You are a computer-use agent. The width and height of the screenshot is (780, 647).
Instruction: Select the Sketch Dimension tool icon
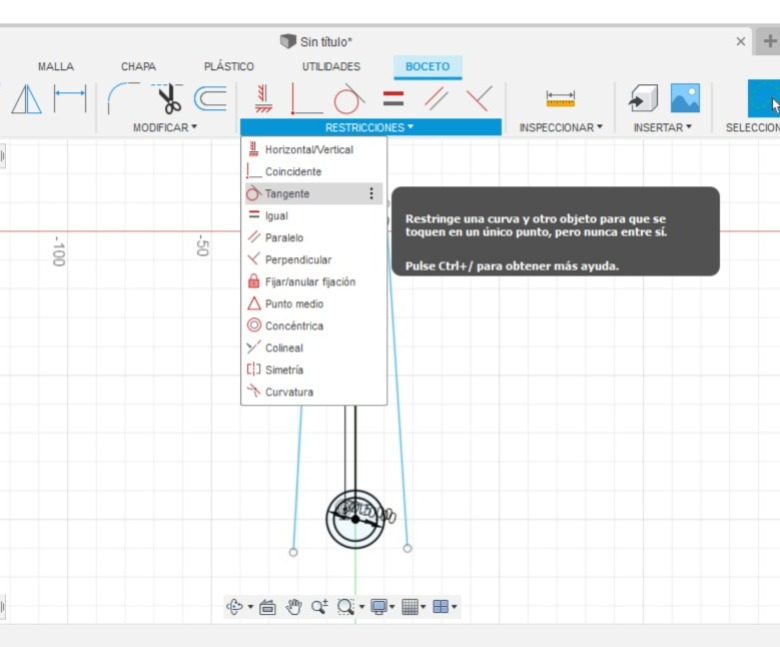[x=70, y=98]
